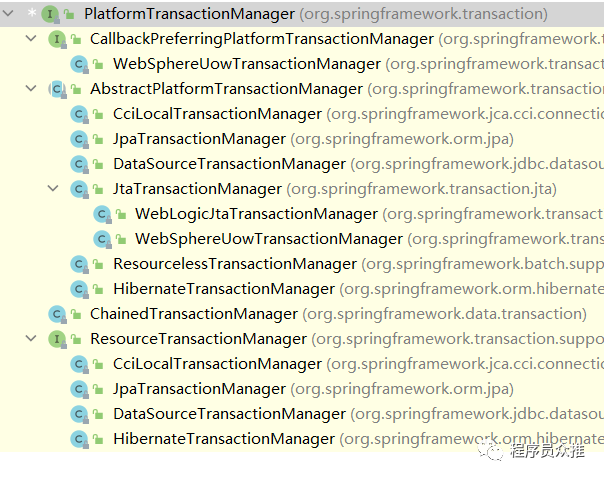
Task: Select WebSphereUowTransactionManager text under CallbackPreferringPlatformTransactionManager
Action: [247, 64]
